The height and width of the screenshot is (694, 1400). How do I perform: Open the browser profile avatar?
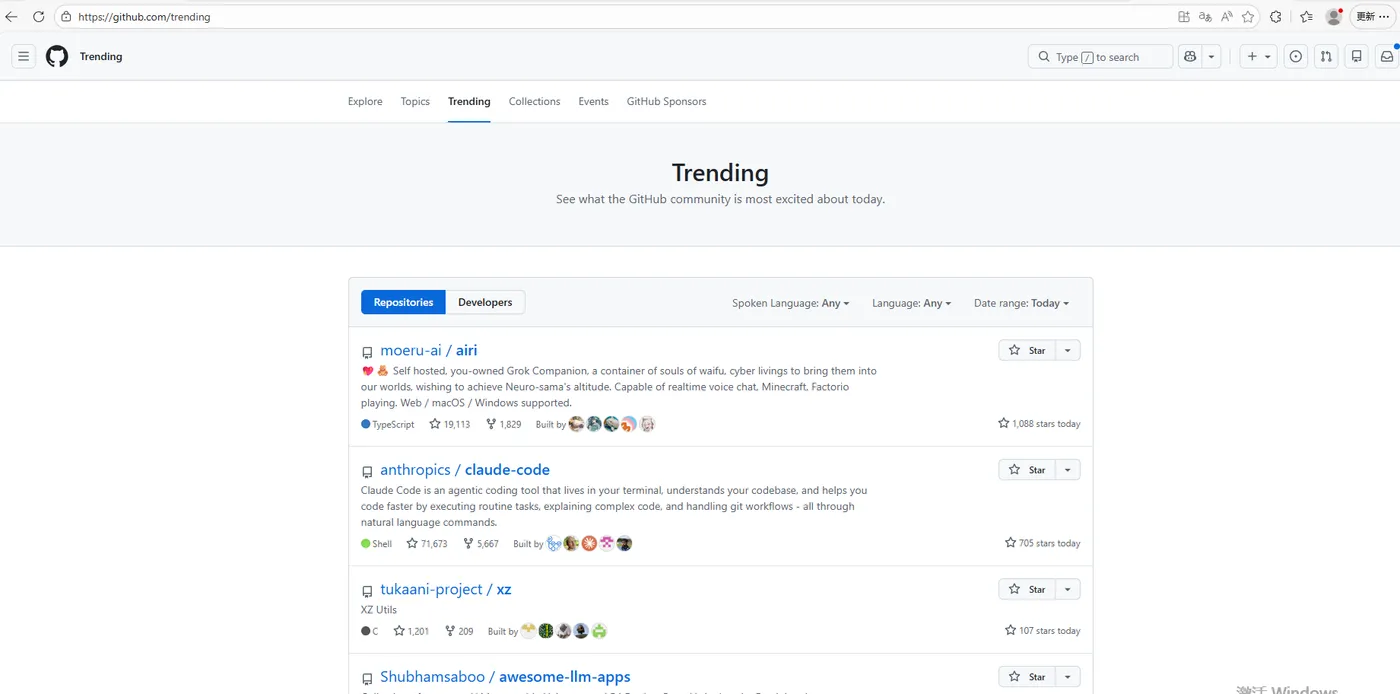[1334, 17]
